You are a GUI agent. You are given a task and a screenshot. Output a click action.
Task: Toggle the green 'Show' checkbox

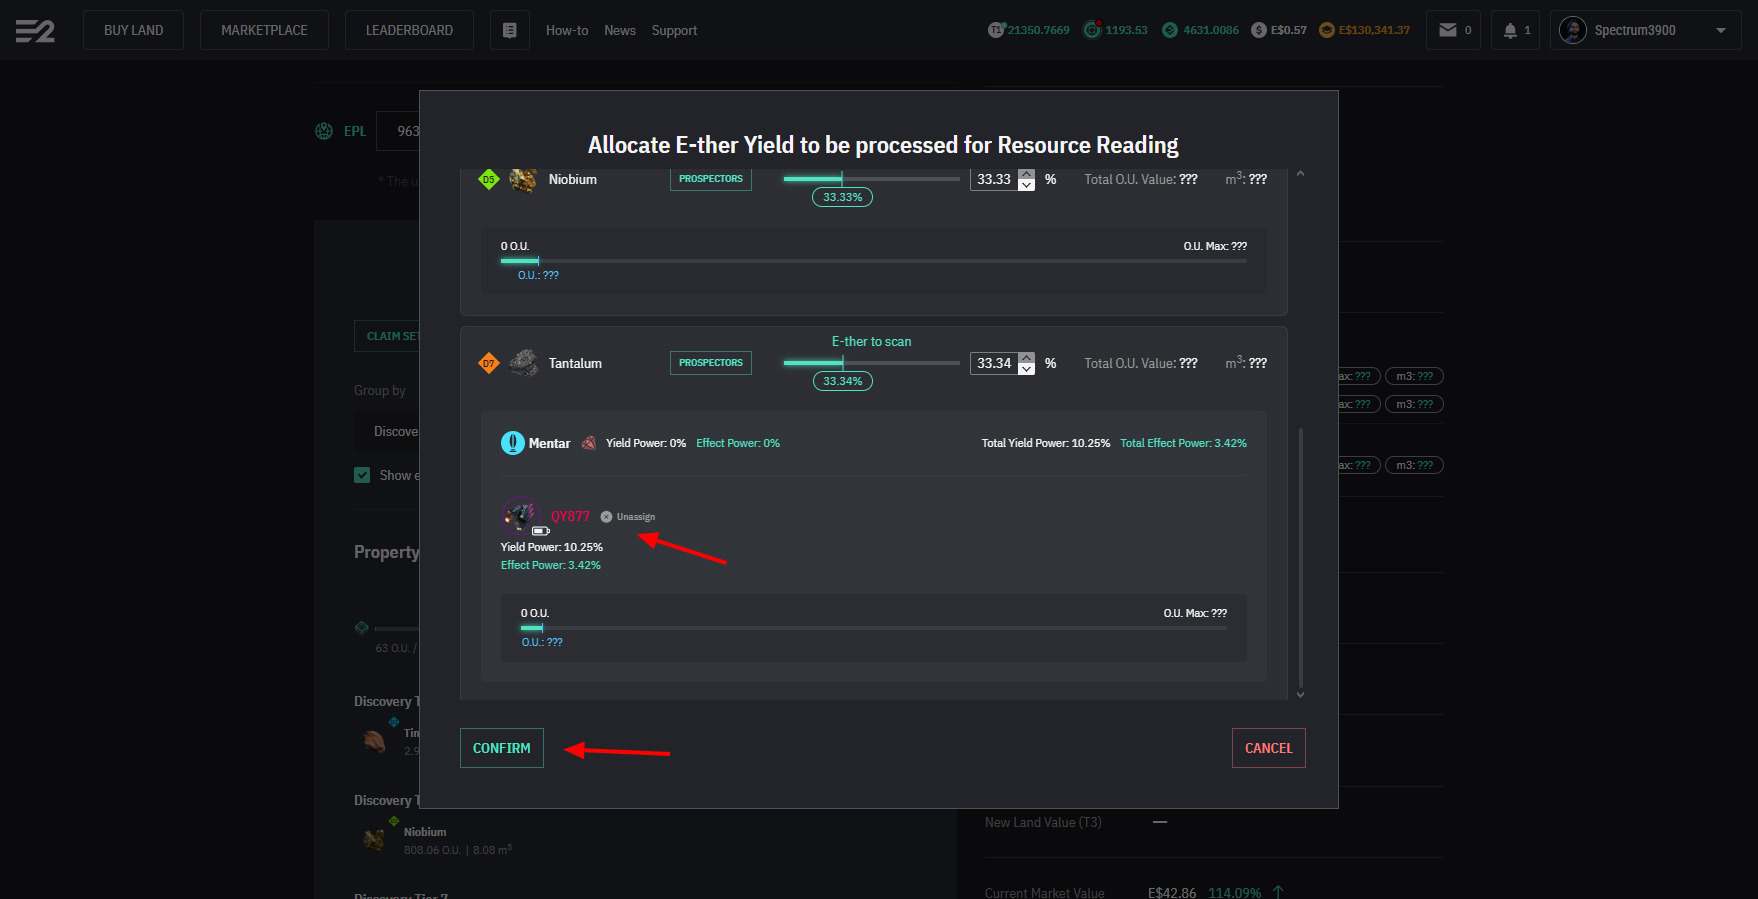362,475
